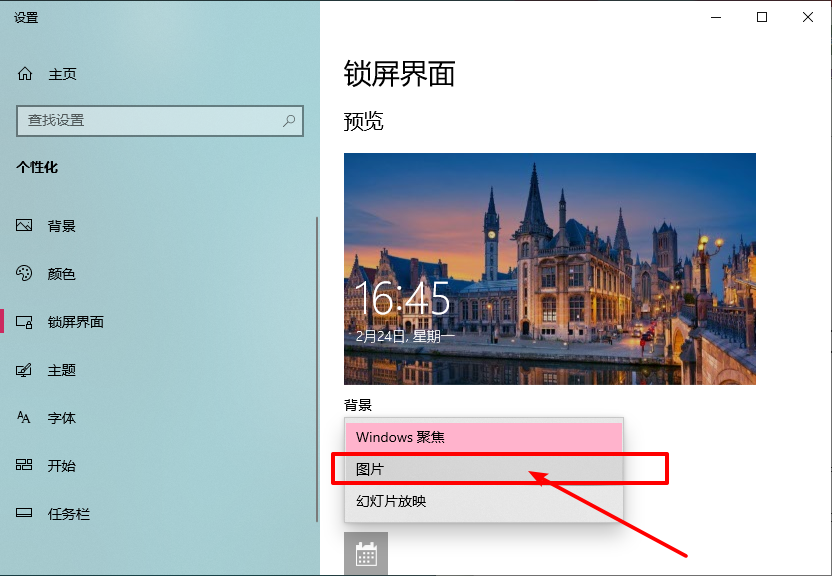Pick 幻灯片放映 from the background dropdown
Viewport: 832px width, 576px height.
[x=484, y=501]
